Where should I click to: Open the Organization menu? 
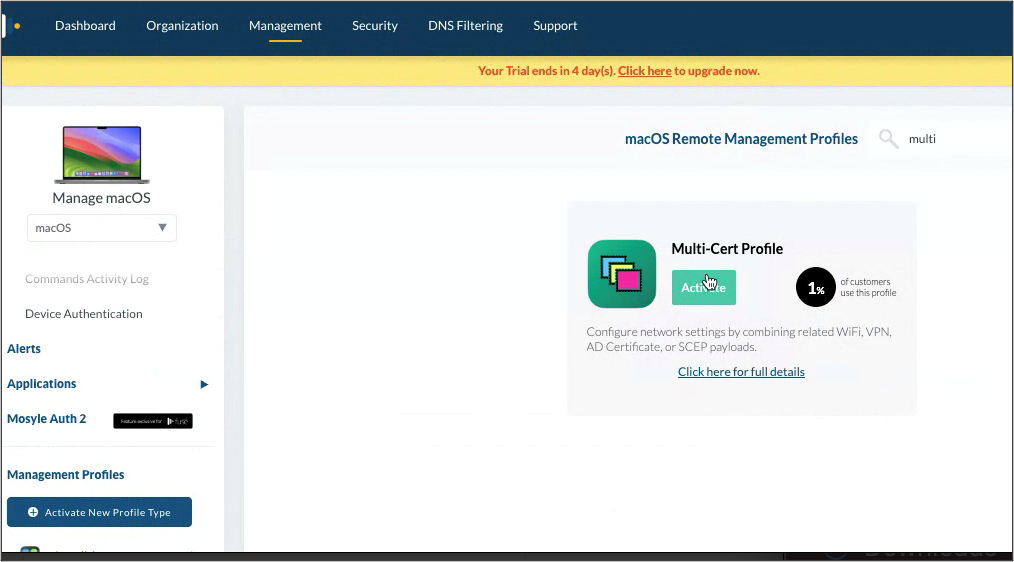pos(182,26)
